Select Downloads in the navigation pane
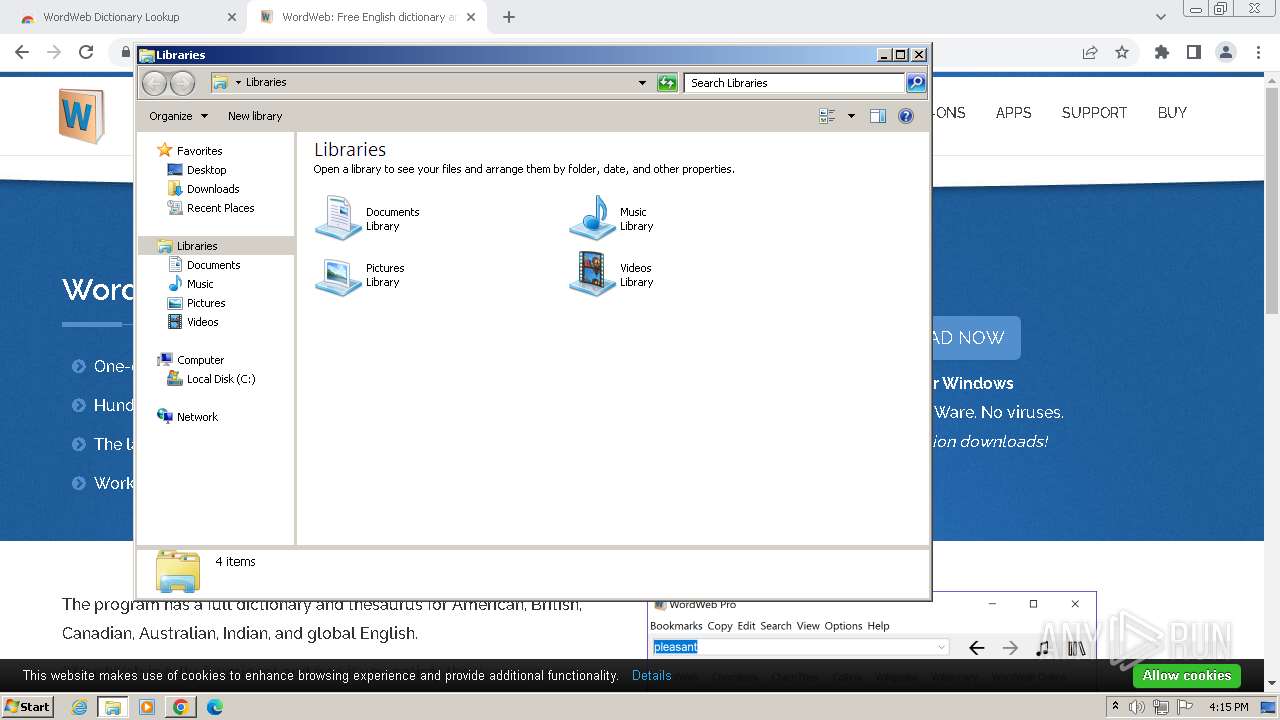 point(212,189)
